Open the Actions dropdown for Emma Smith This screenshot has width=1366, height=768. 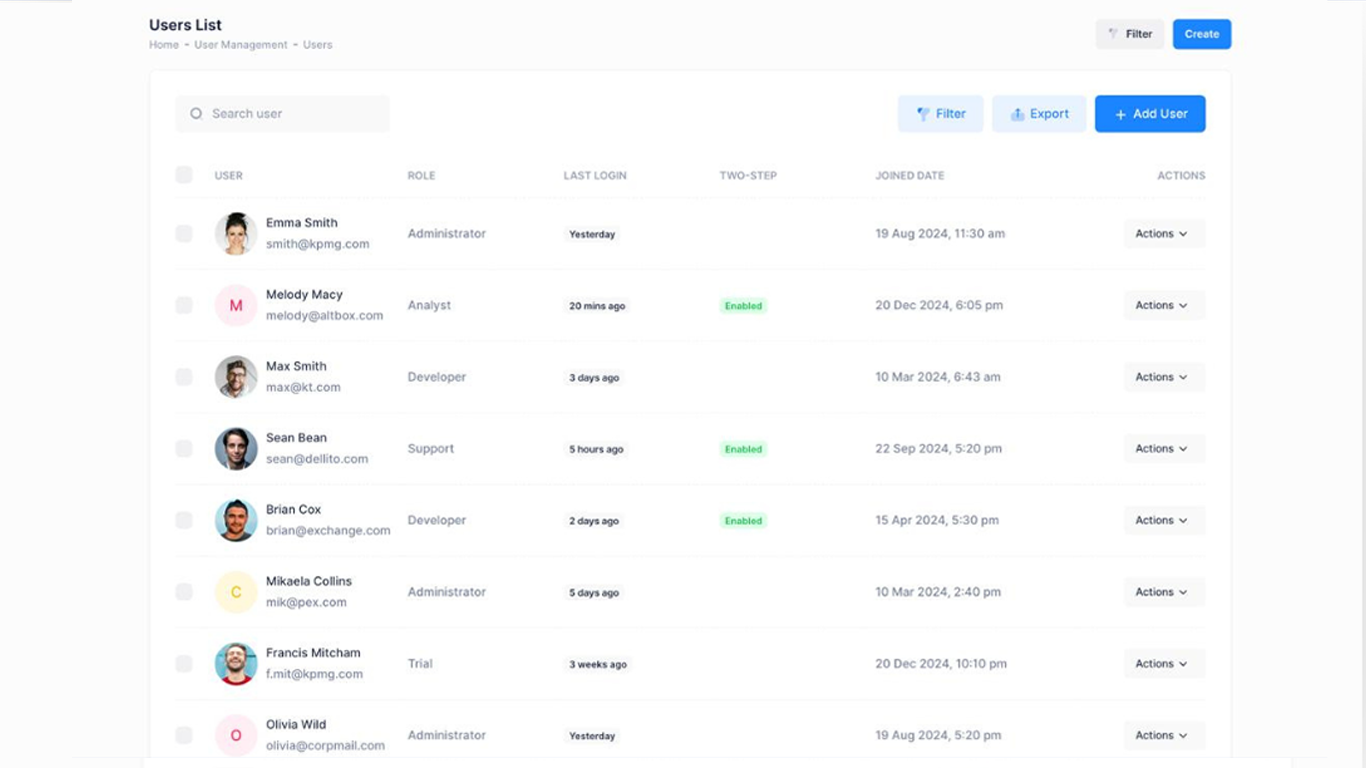pos(1164,234)
